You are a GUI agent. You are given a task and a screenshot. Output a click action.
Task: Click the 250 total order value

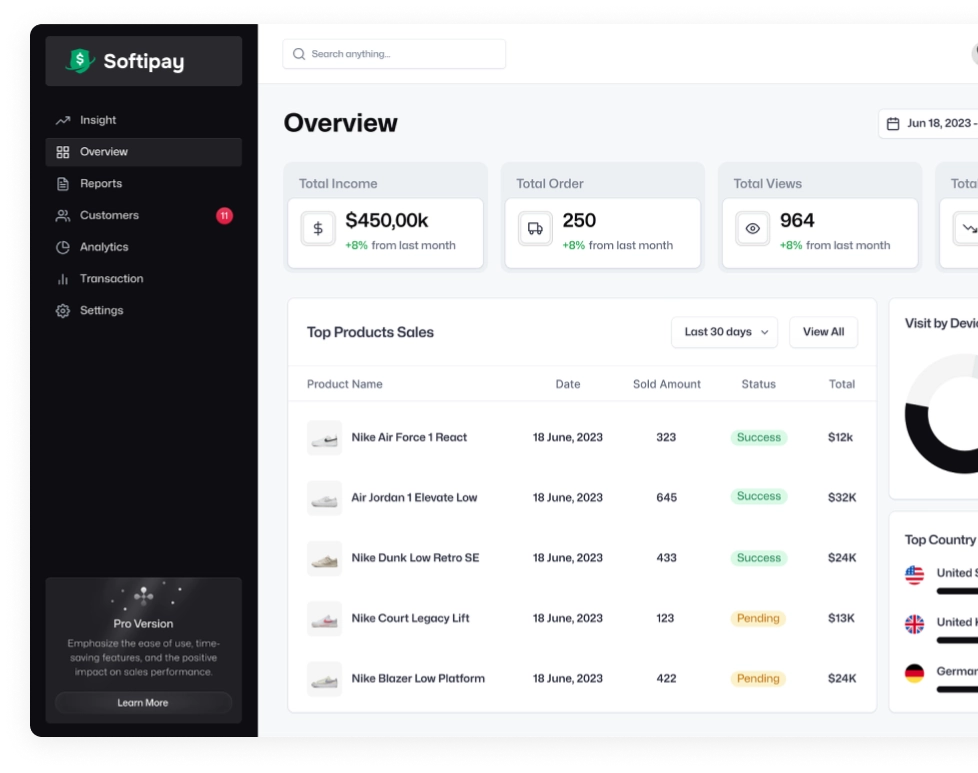(579, 221)
